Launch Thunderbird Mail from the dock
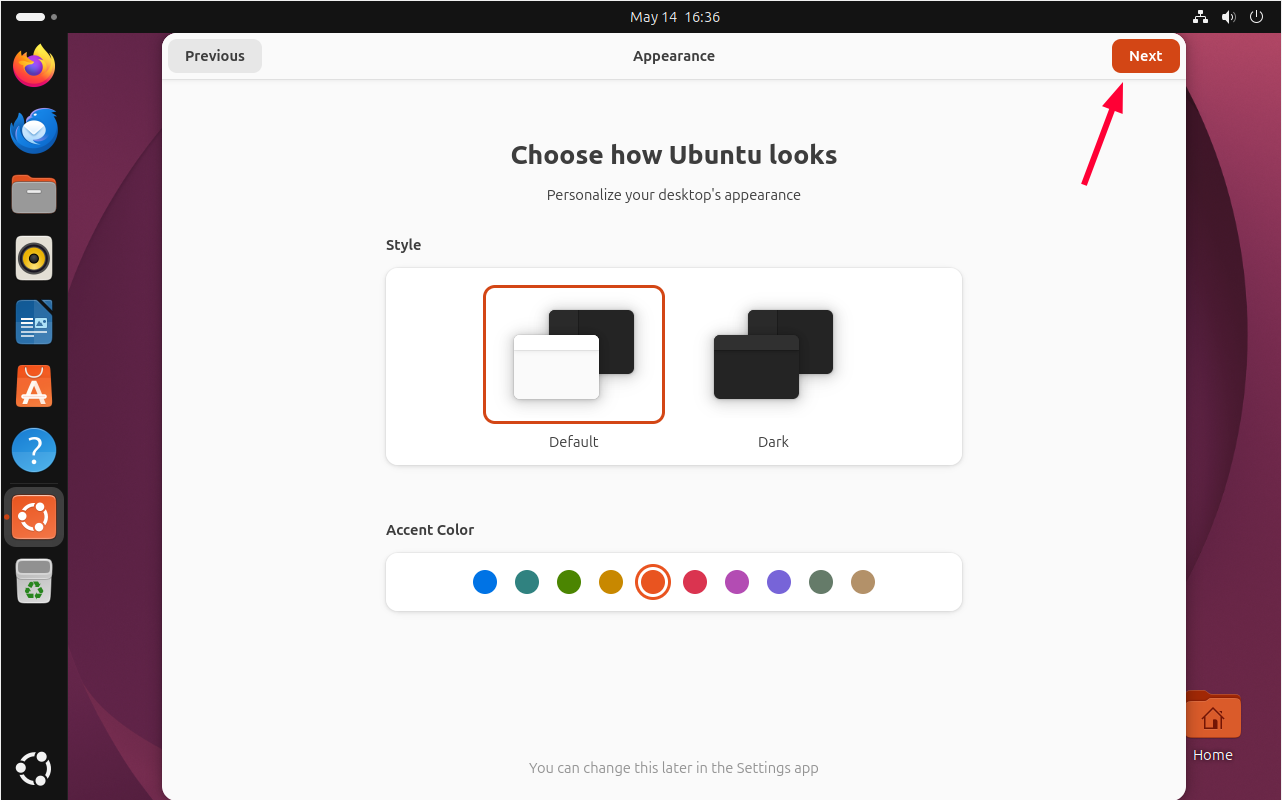 point(34,131)
